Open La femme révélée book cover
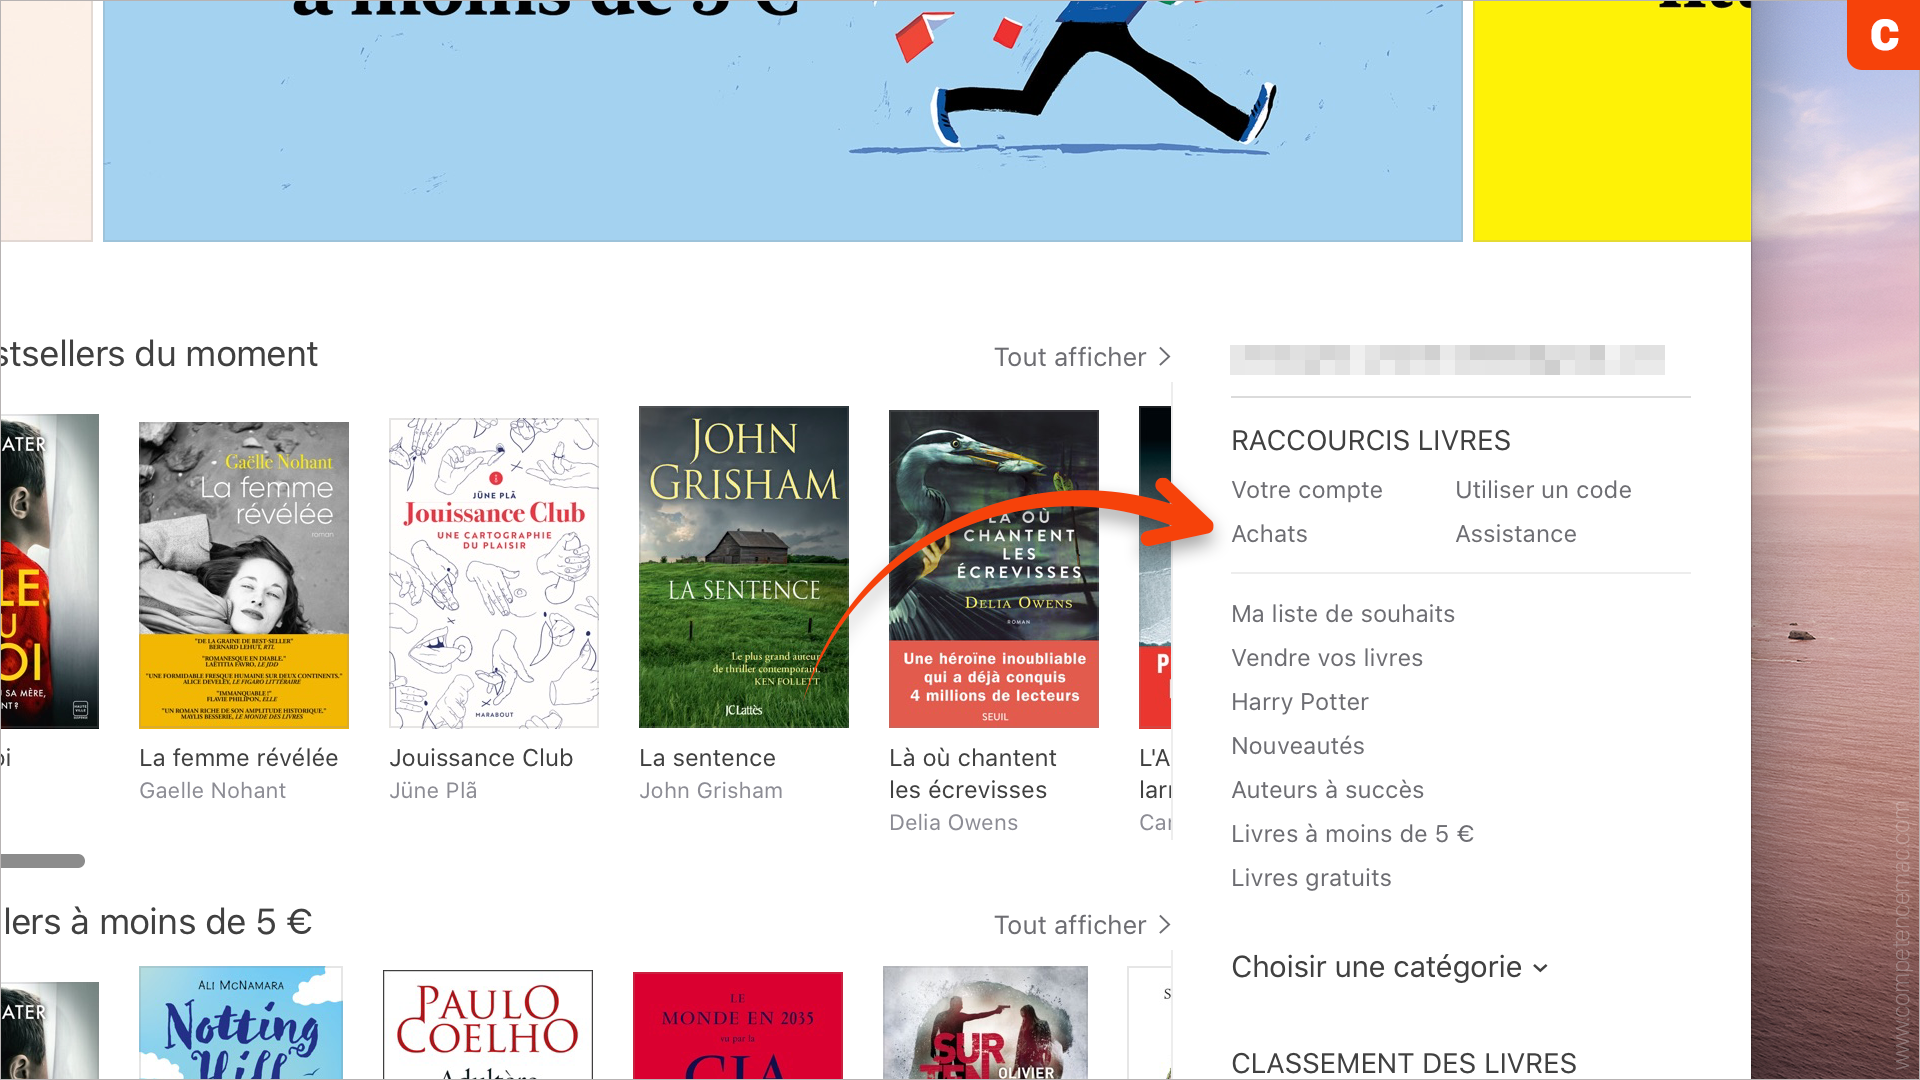The width and height of the screenshot is (1920, 1080). [244, 575]
